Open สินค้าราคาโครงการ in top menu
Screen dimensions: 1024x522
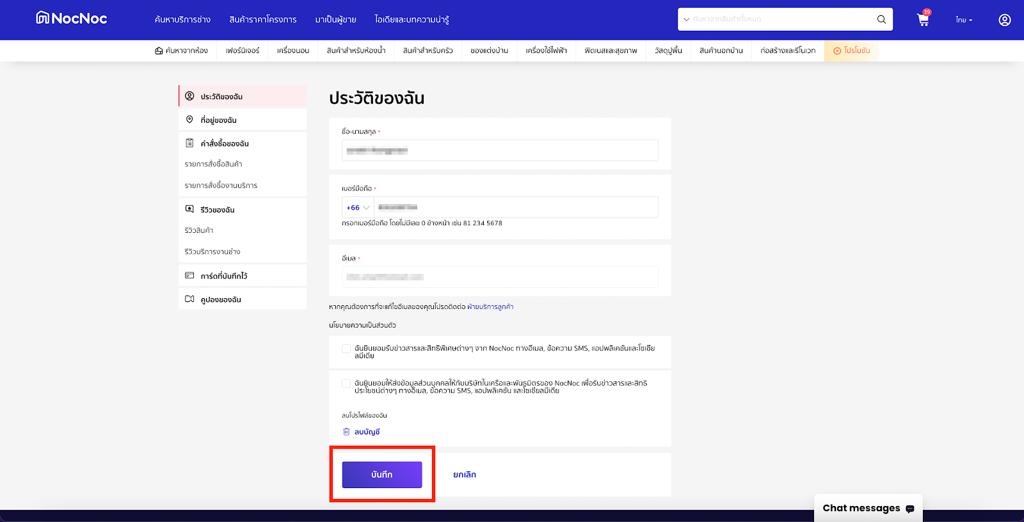pyautogui.click(x=263, y=20)
